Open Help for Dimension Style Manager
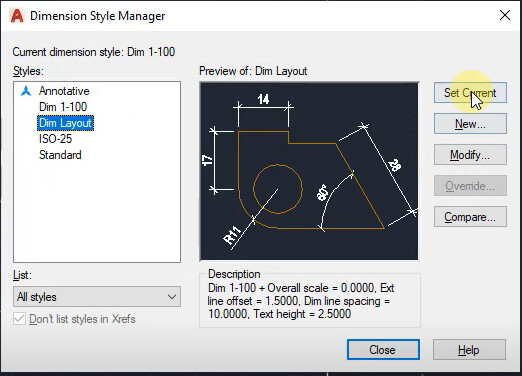 click(x=469, y=350)
